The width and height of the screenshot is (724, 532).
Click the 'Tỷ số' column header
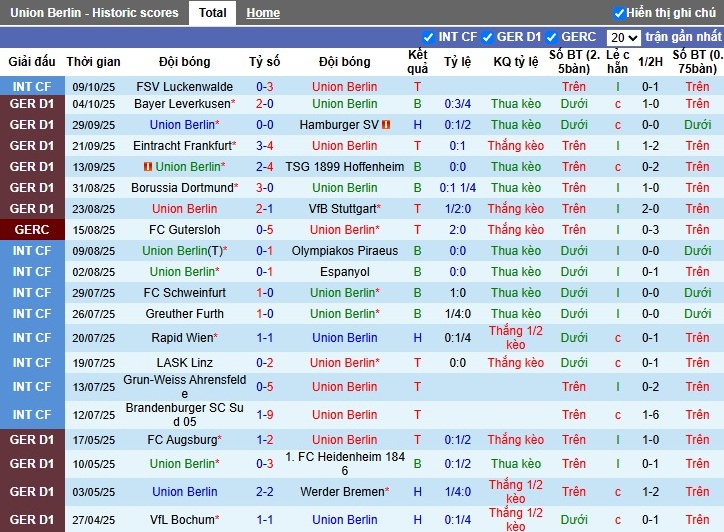tap(265, 62)
